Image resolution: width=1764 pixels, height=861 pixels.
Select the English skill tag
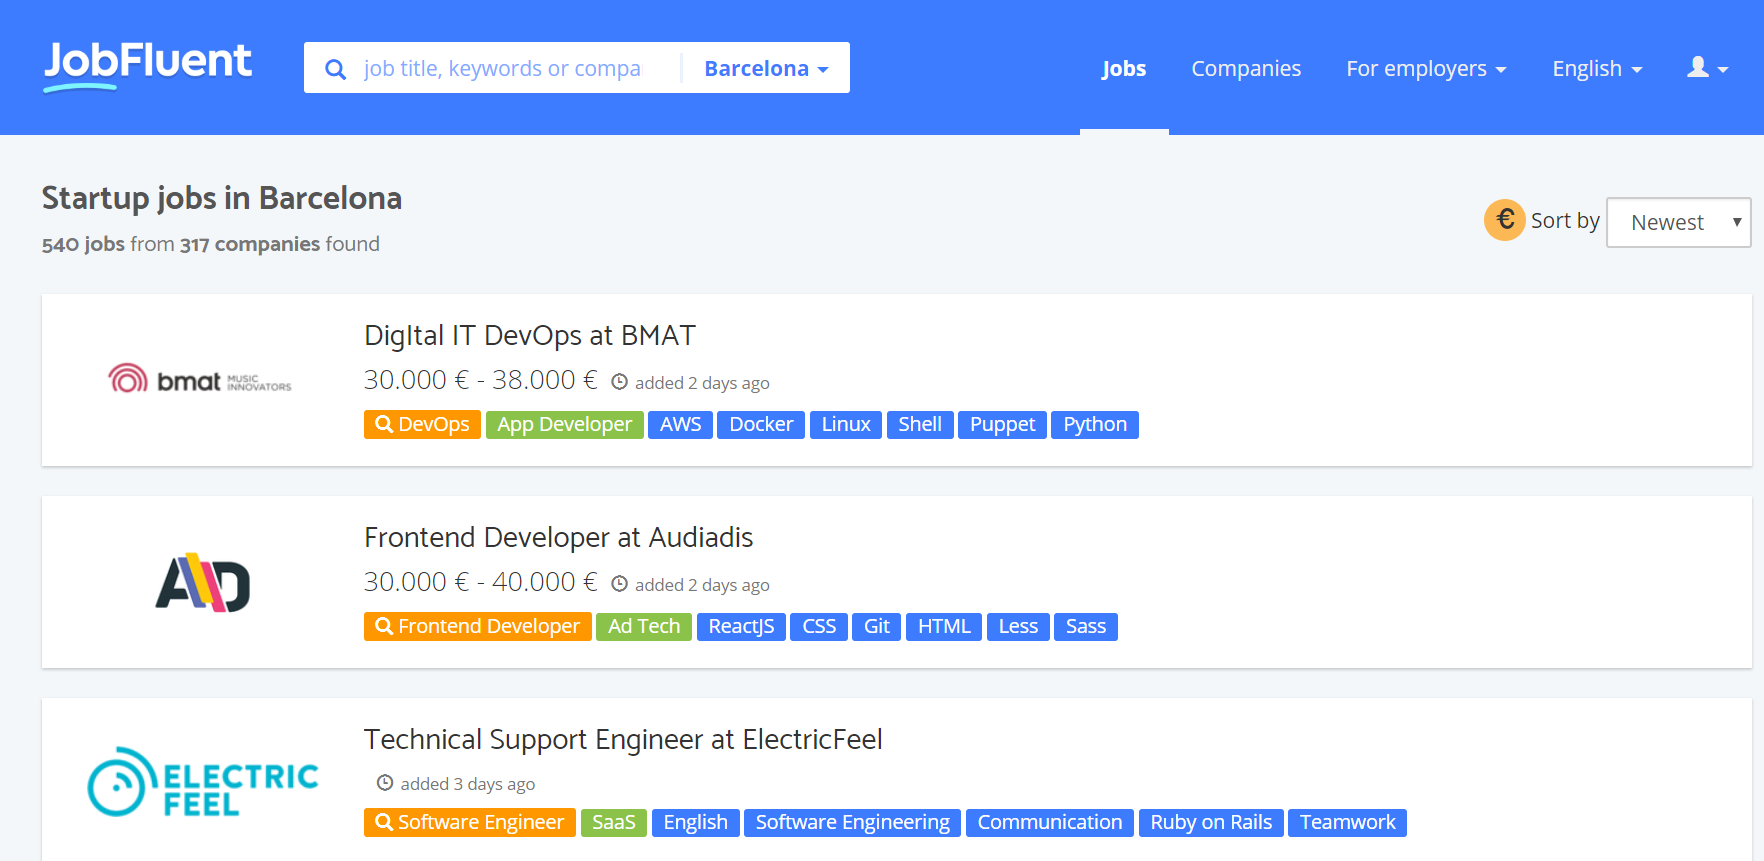[696, 823]
